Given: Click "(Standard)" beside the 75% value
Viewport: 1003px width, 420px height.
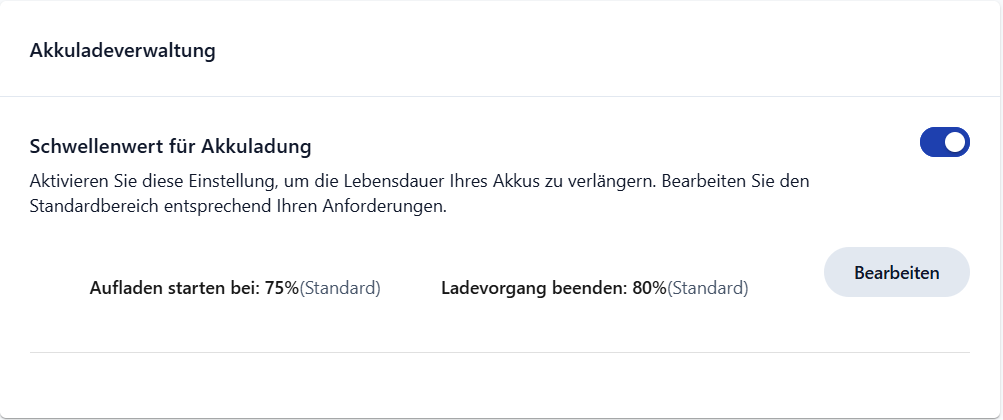Looking at the screenshot, I should [340, 289].
